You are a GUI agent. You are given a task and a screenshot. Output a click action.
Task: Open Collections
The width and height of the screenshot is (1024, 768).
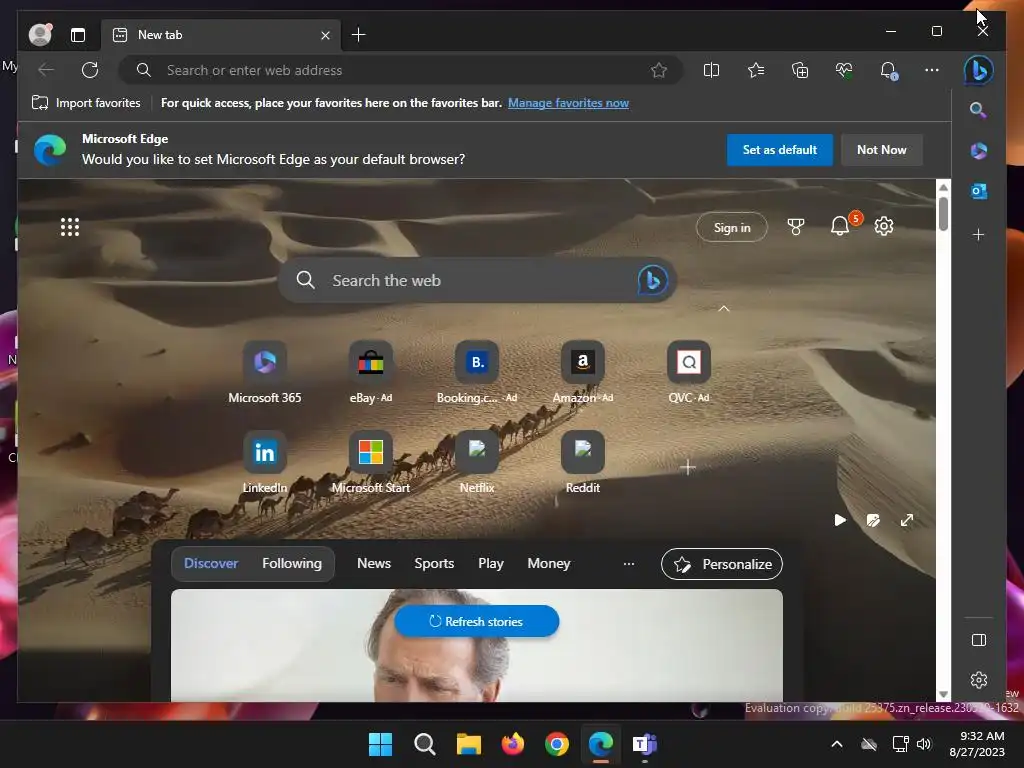point(800,70)
